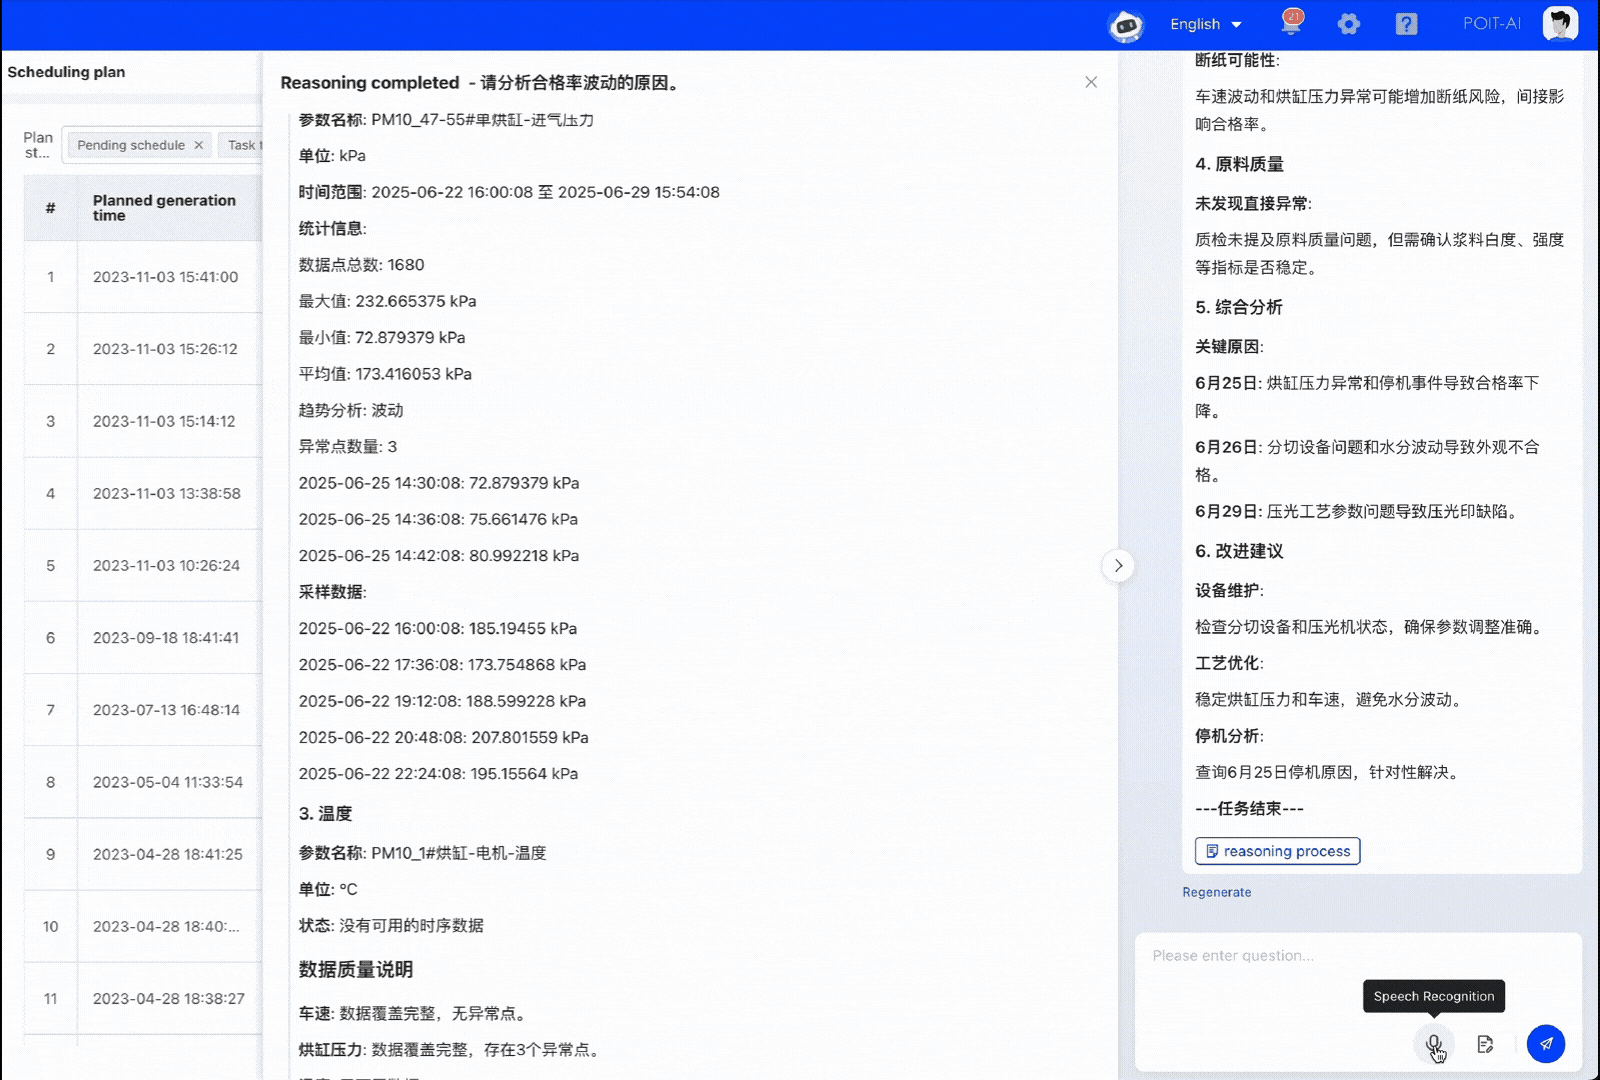Screen dimensions: 1600x1080
Task: Click the document edit icon in chat box
Action: pyautogui.click(x=1485, y=1044)
